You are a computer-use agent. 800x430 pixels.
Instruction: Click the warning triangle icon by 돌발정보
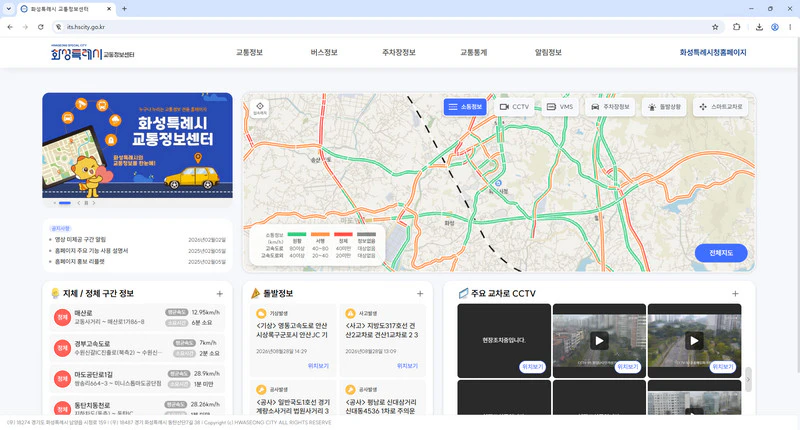coord(256,293)
